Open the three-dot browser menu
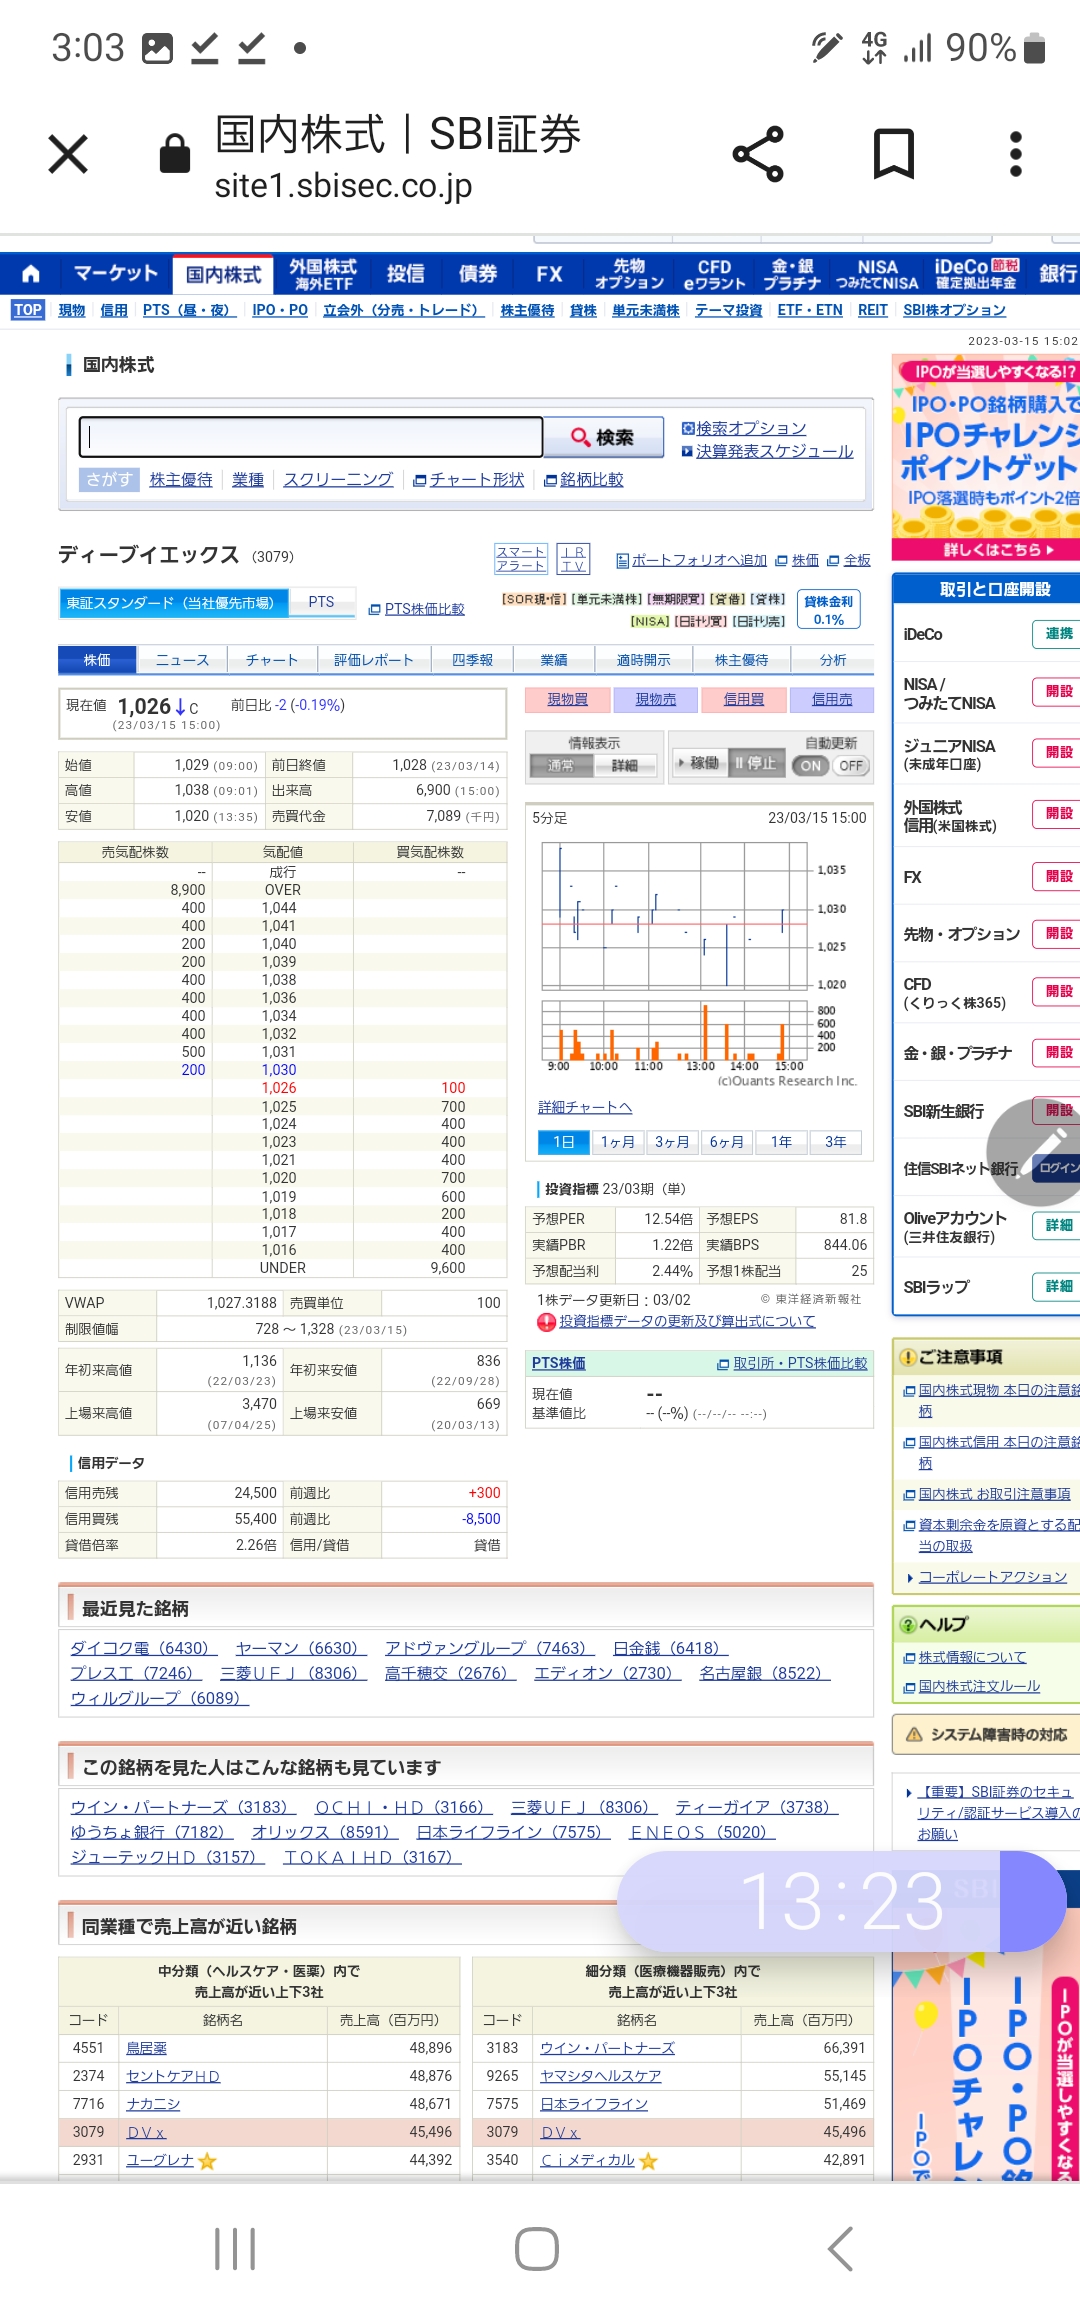 pyautogui.click(x=1016, y=154)
